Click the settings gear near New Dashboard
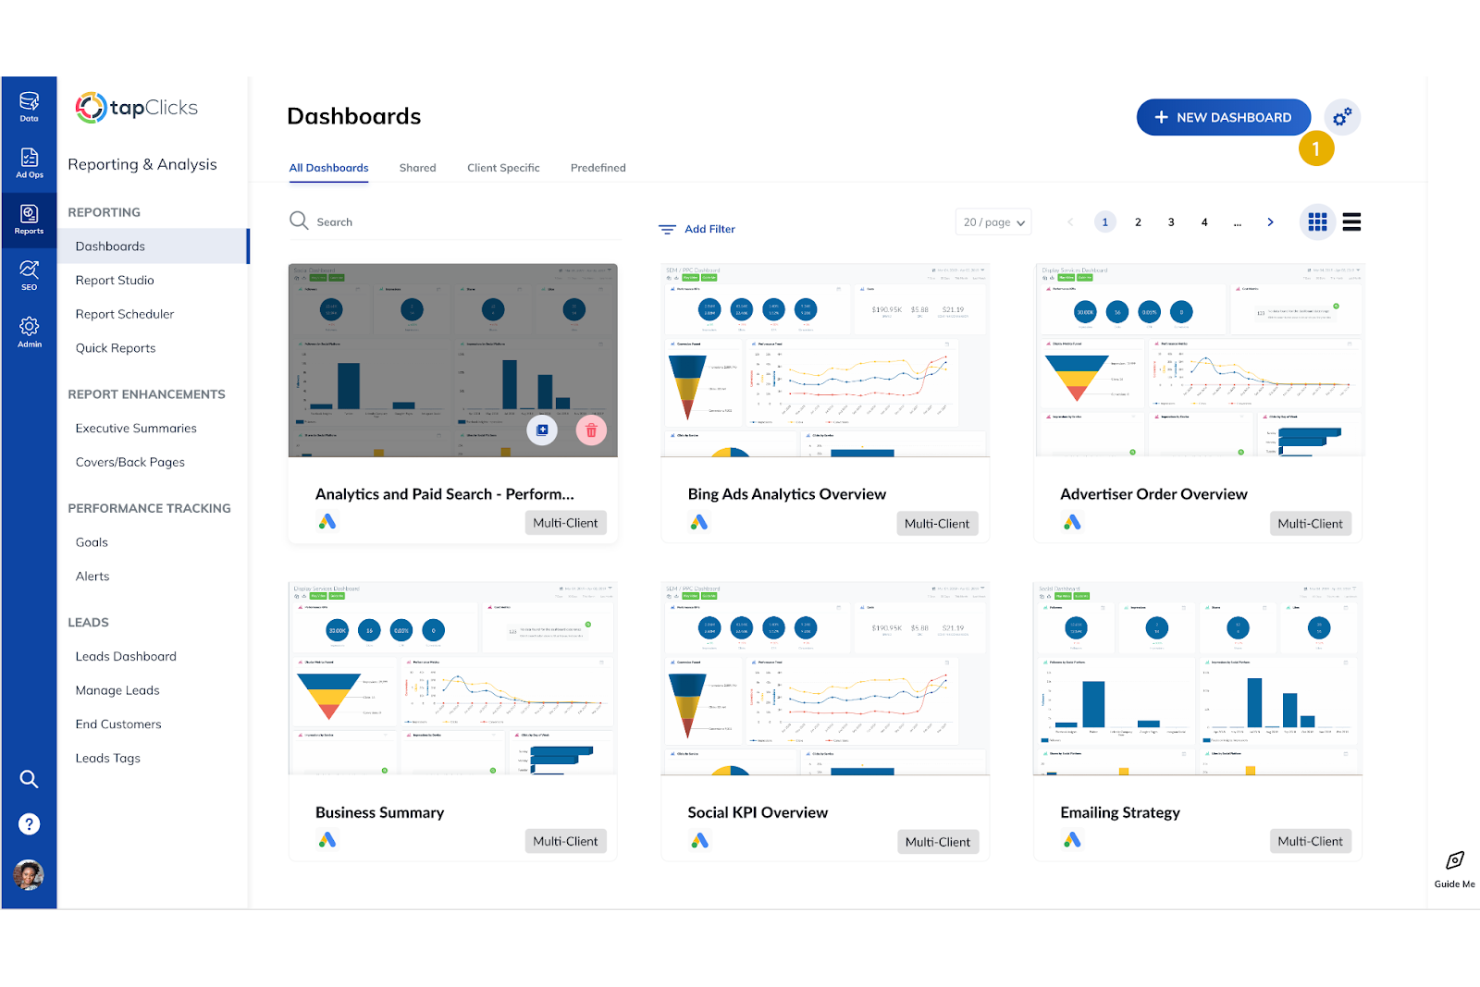 pyautogui.click(x=1342, y=116)
